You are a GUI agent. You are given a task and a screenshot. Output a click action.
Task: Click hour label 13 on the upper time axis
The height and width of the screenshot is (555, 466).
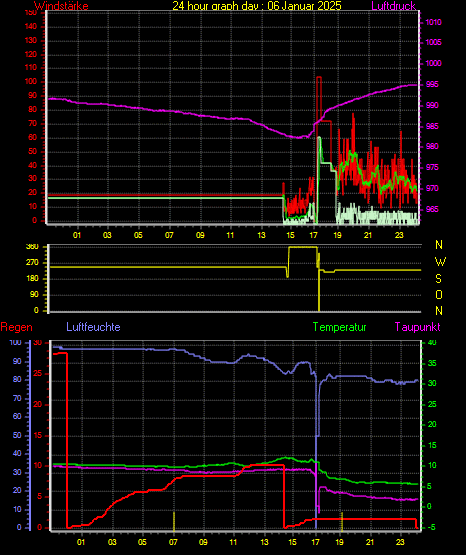[x=261, y=235]
